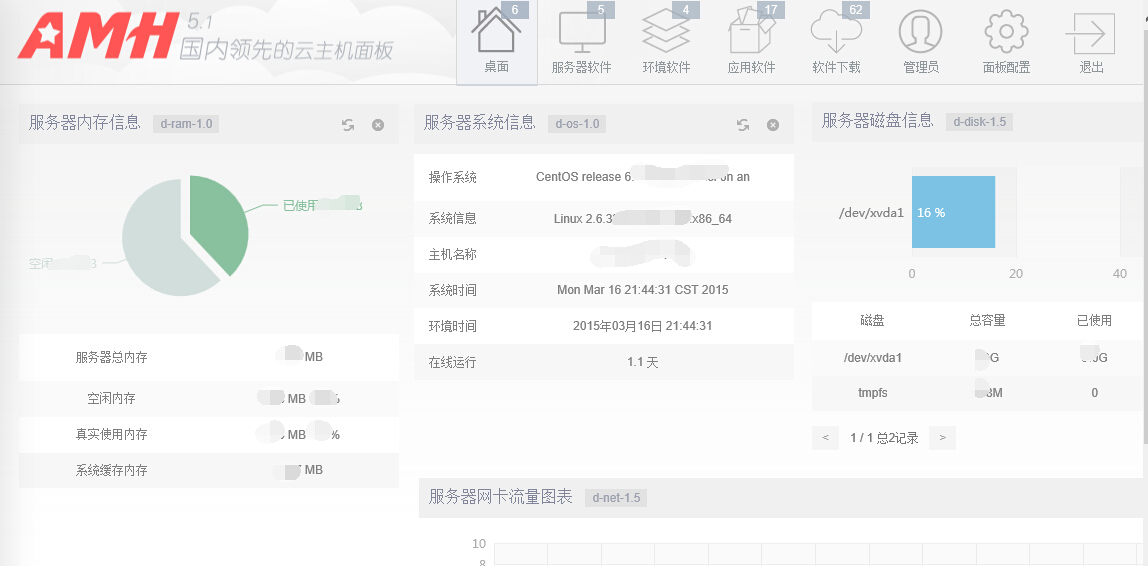Viewport: 1148px width, 566px height.
Task: Click badge 5 on 服务器软件
Action: click(x=601, y=10)
